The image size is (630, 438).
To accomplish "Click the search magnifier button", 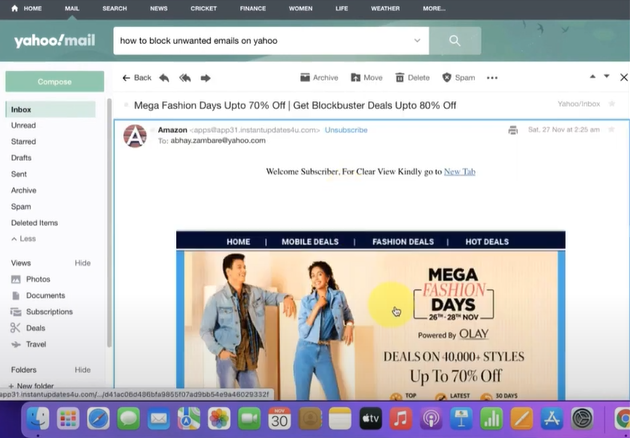I will (455, 41).
